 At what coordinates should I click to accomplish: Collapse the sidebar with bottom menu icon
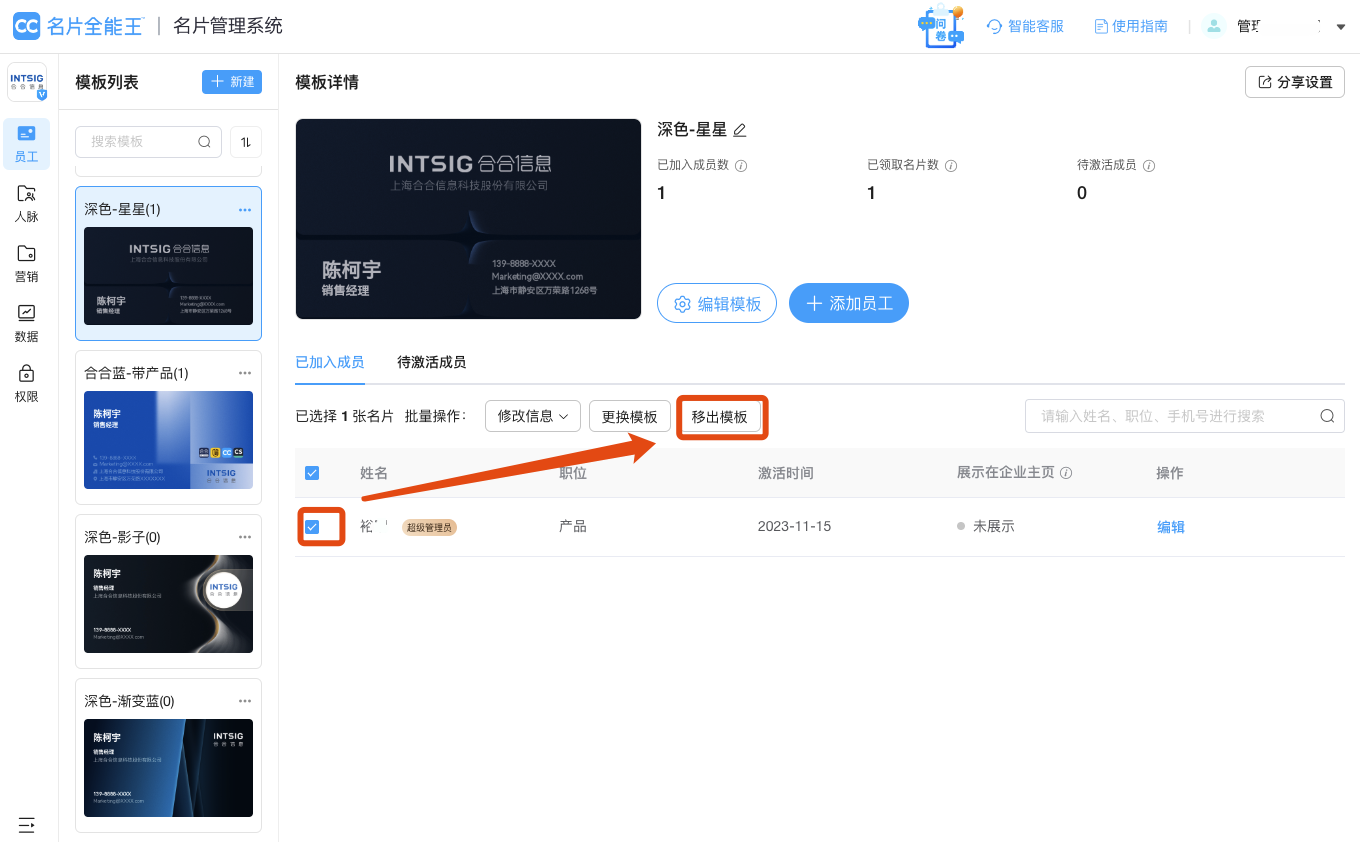[27, 825]
